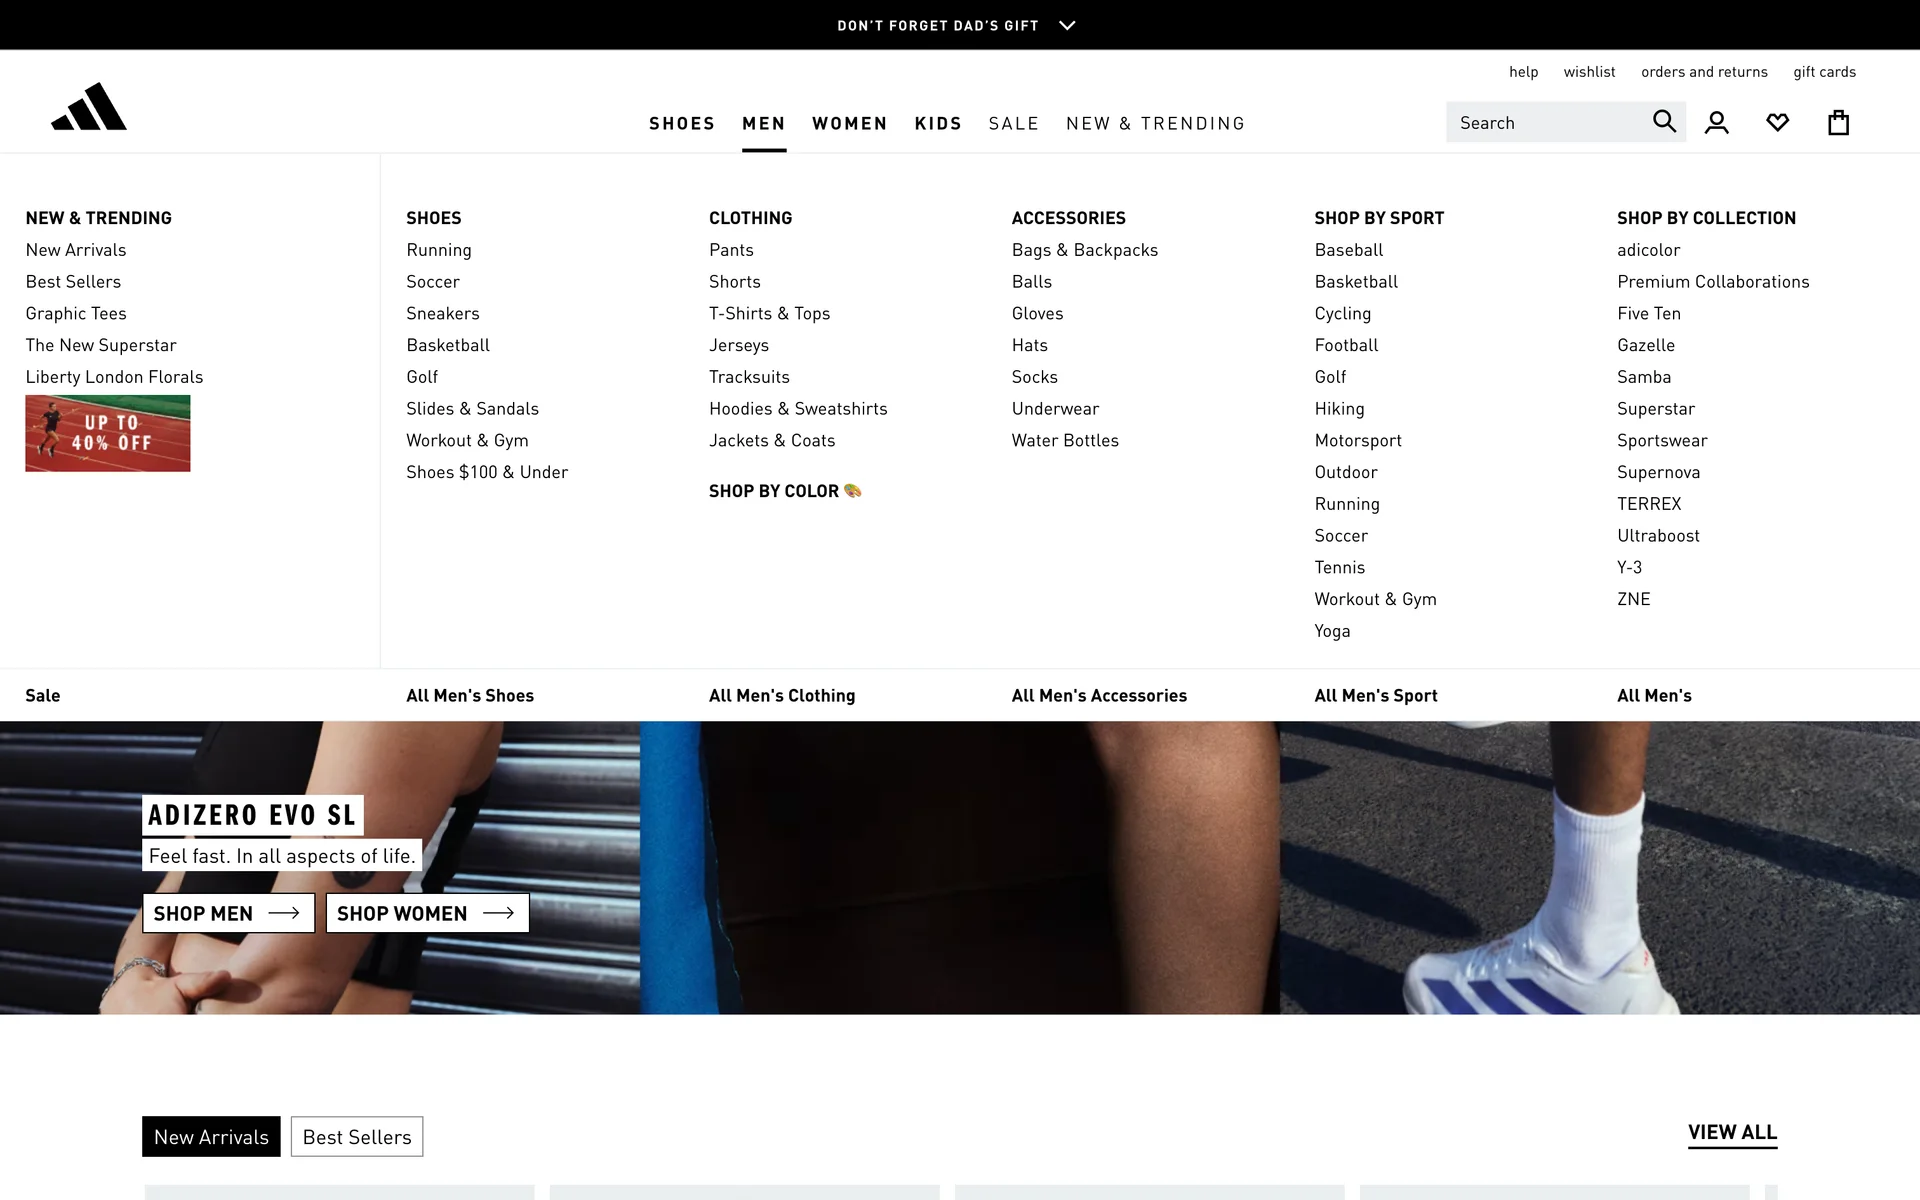Viewport: 1920px width, 1200px height.
Task: Open the Ultraboost collection link
Action: pos(1658,535)
